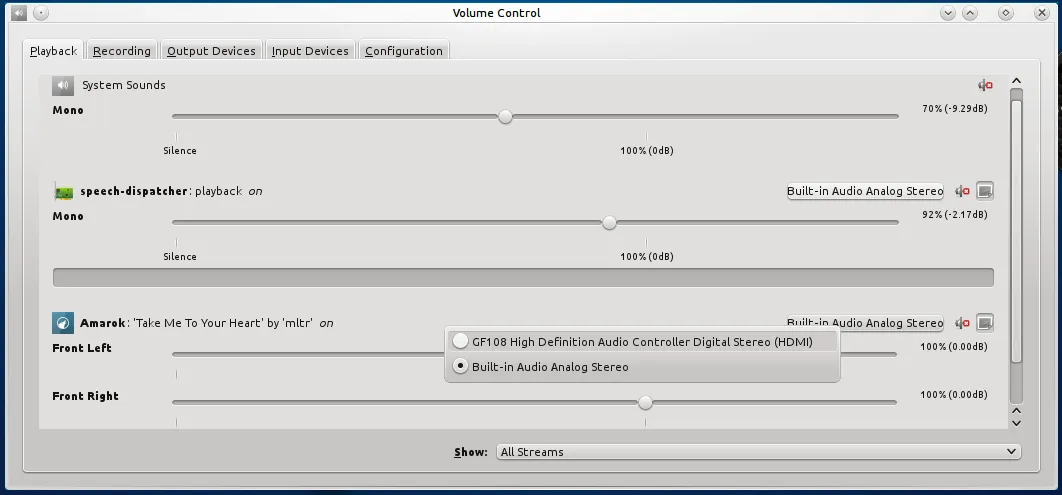The image size is (1062, 495).
Task: Click the scroll up arrow atop scrollbar
Action: pyautogui.click(x=1016, y=82)
